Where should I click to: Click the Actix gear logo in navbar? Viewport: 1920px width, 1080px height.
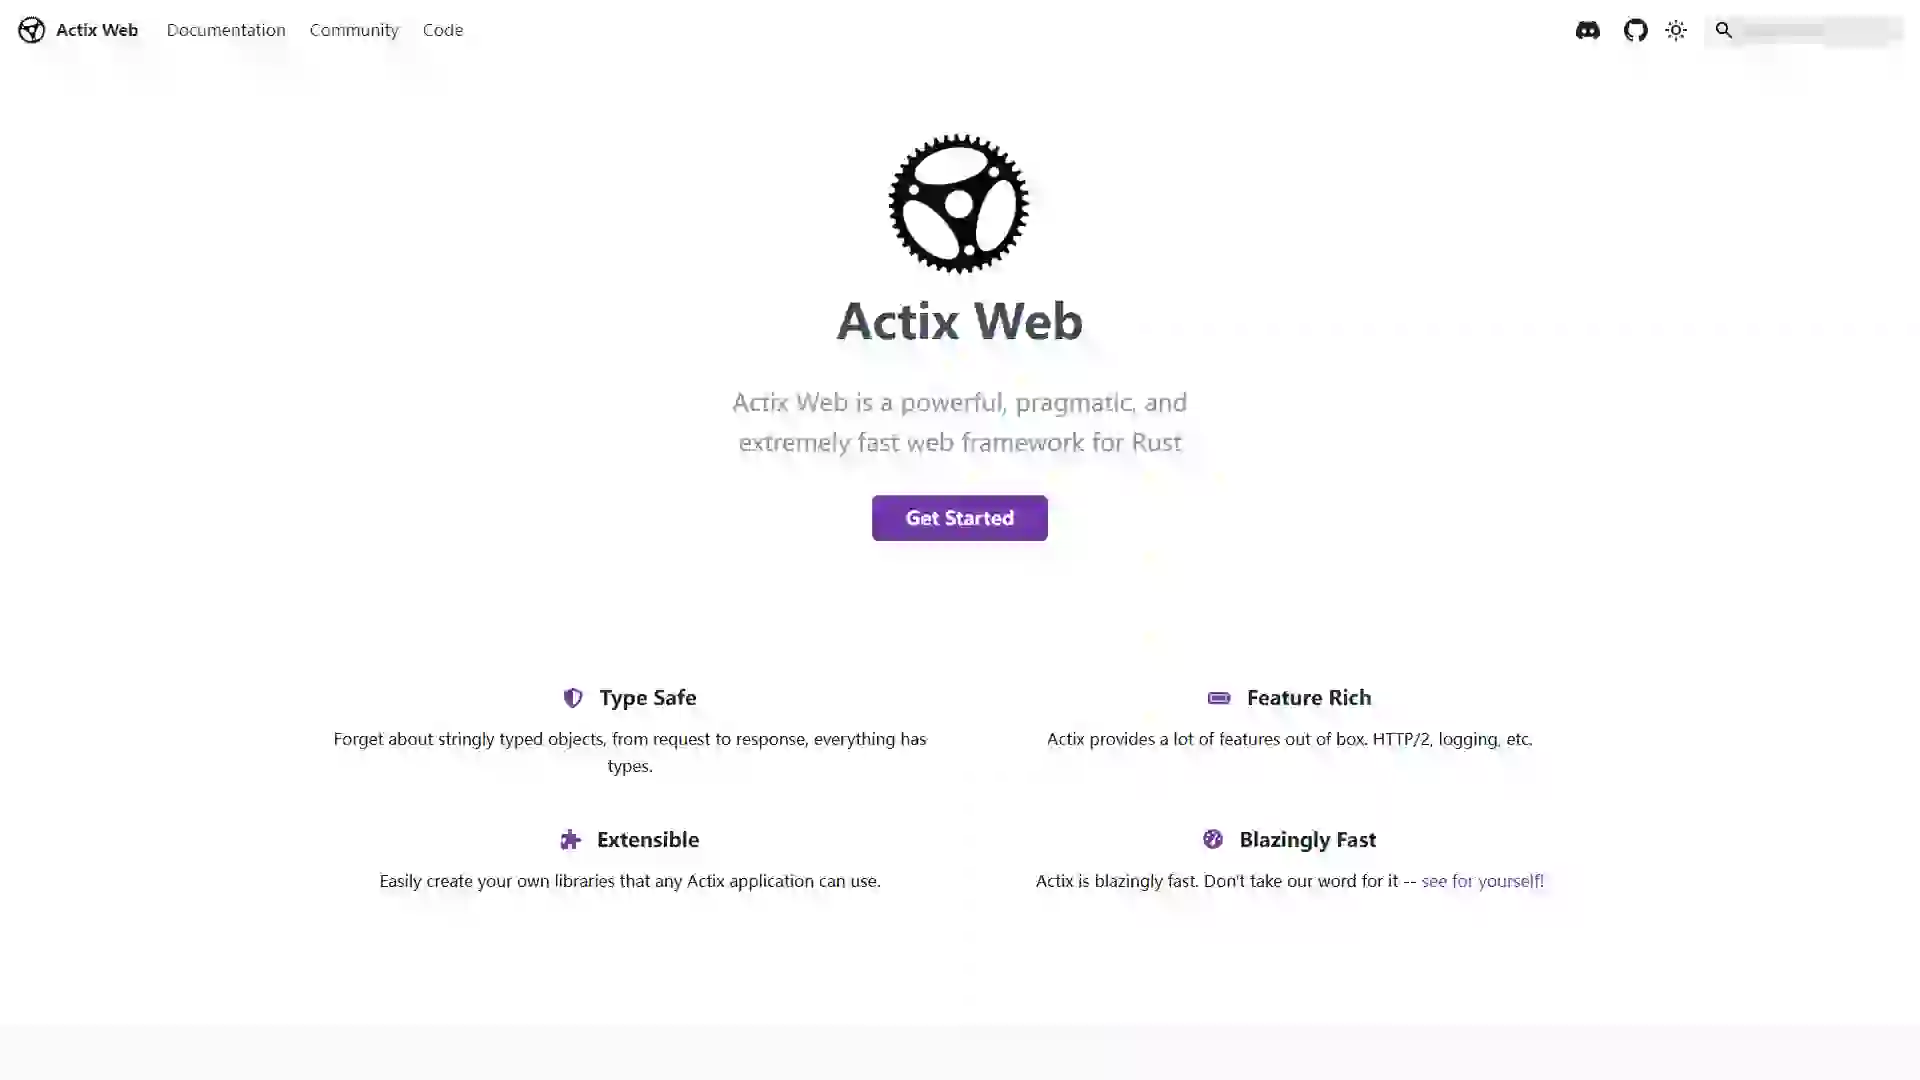pos(31,30)
